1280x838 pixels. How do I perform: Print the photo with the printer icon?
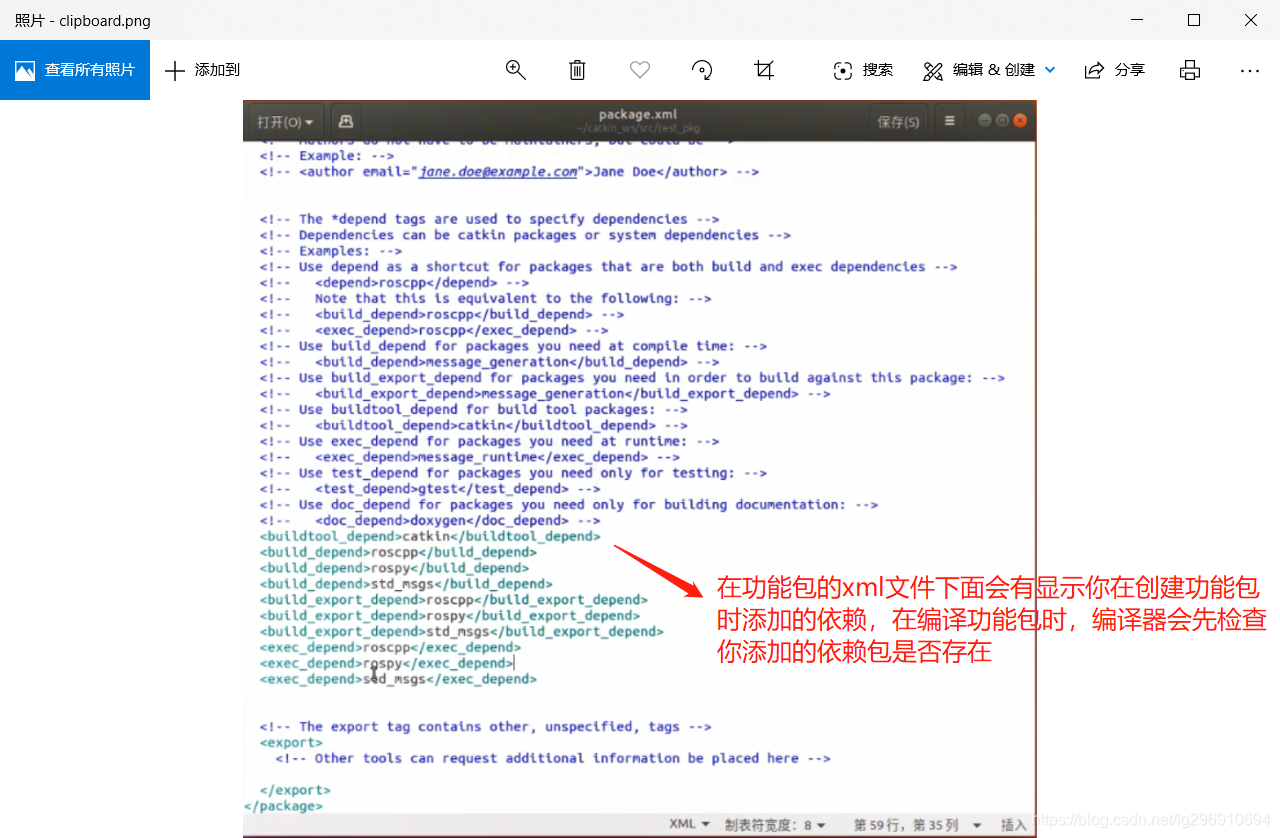point(1189,70)
